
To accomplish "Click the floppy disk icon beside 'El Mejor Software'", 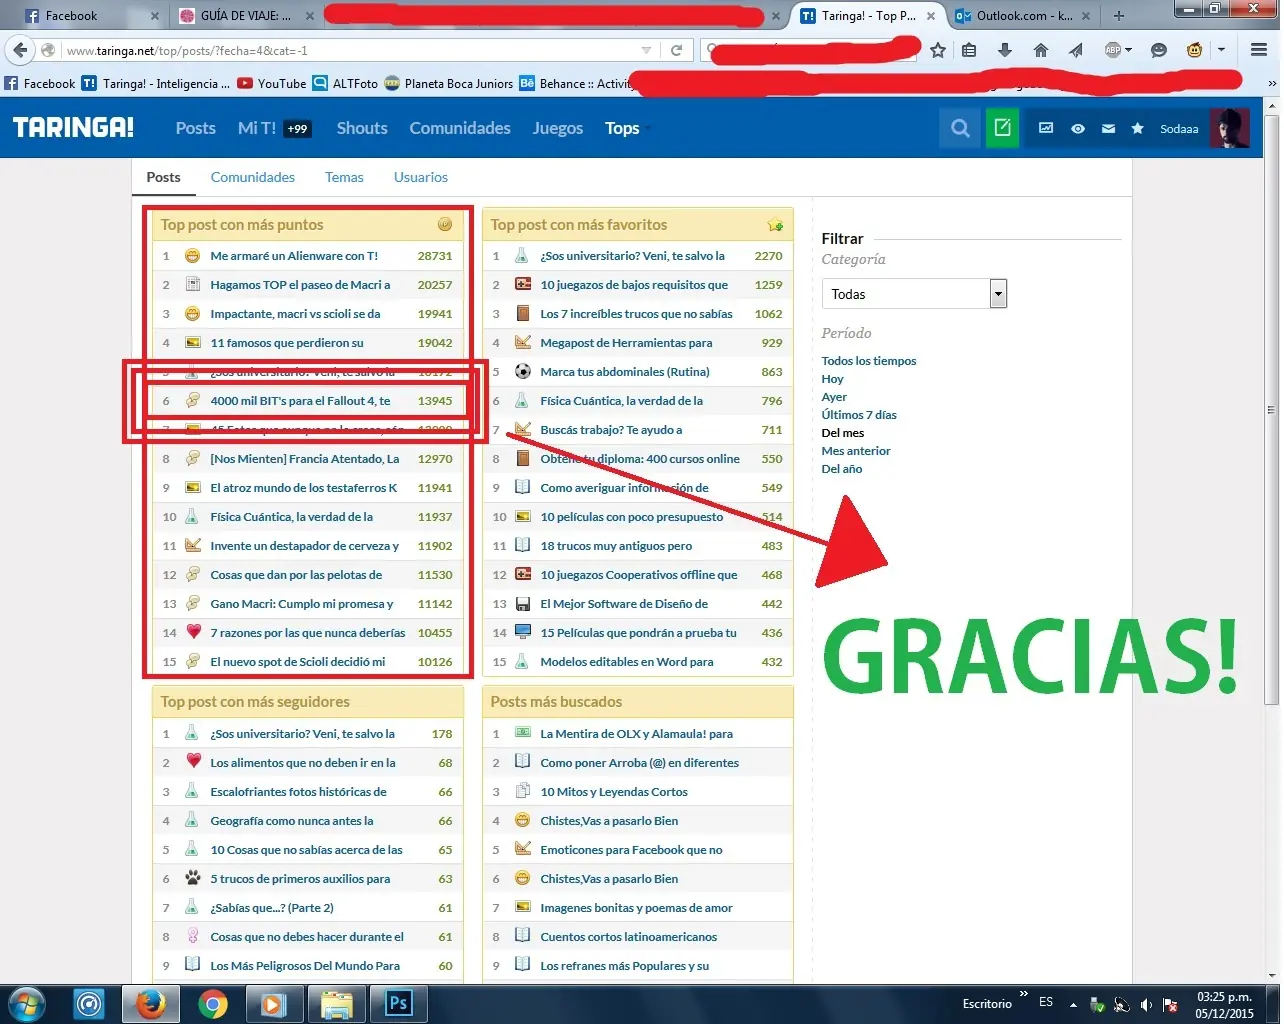I will click(523, 604).
